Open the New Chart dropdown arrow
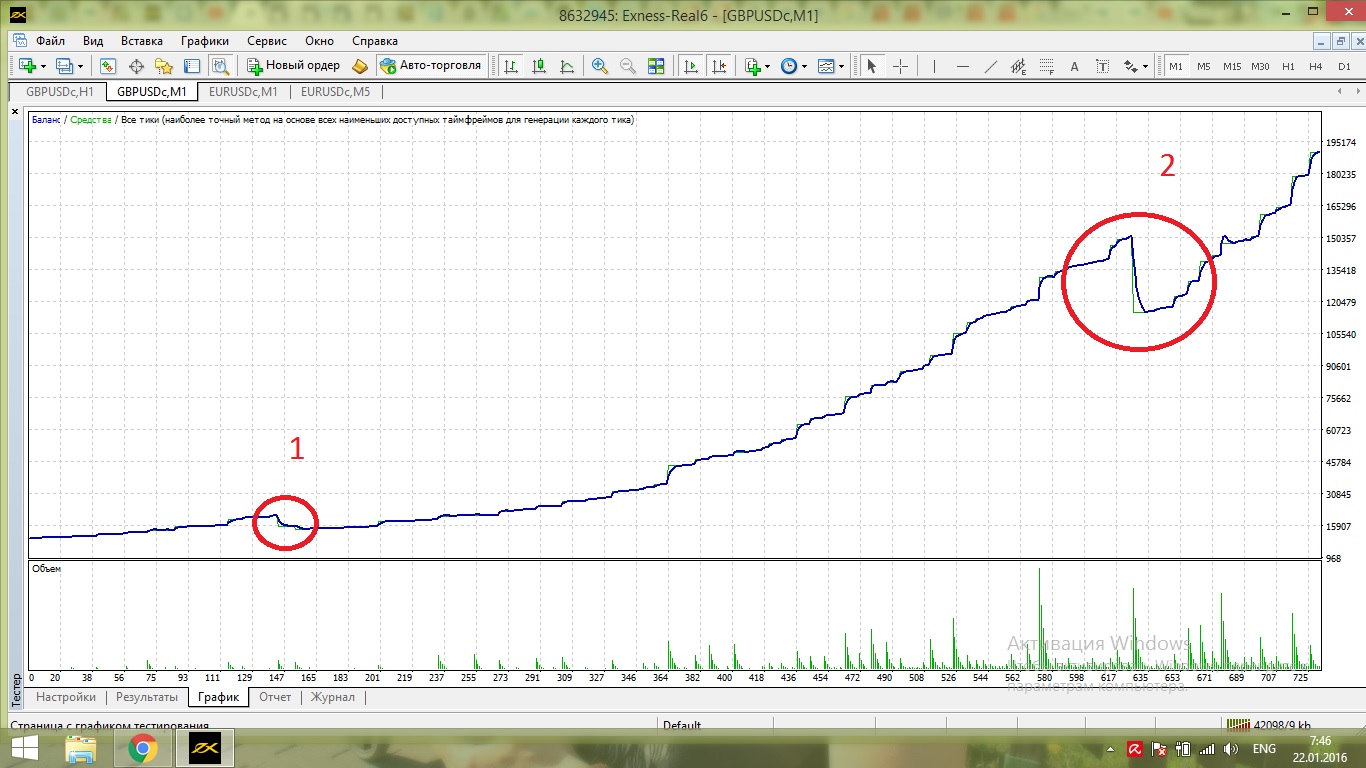1366x768 pixels. [x=43, y=66]
